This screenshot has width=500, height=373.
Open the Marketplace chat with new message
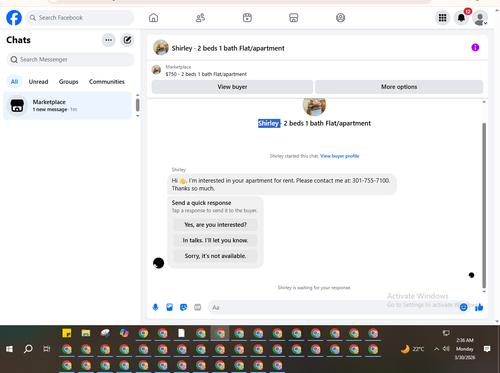pyautogui.click(x=67, y=105)
